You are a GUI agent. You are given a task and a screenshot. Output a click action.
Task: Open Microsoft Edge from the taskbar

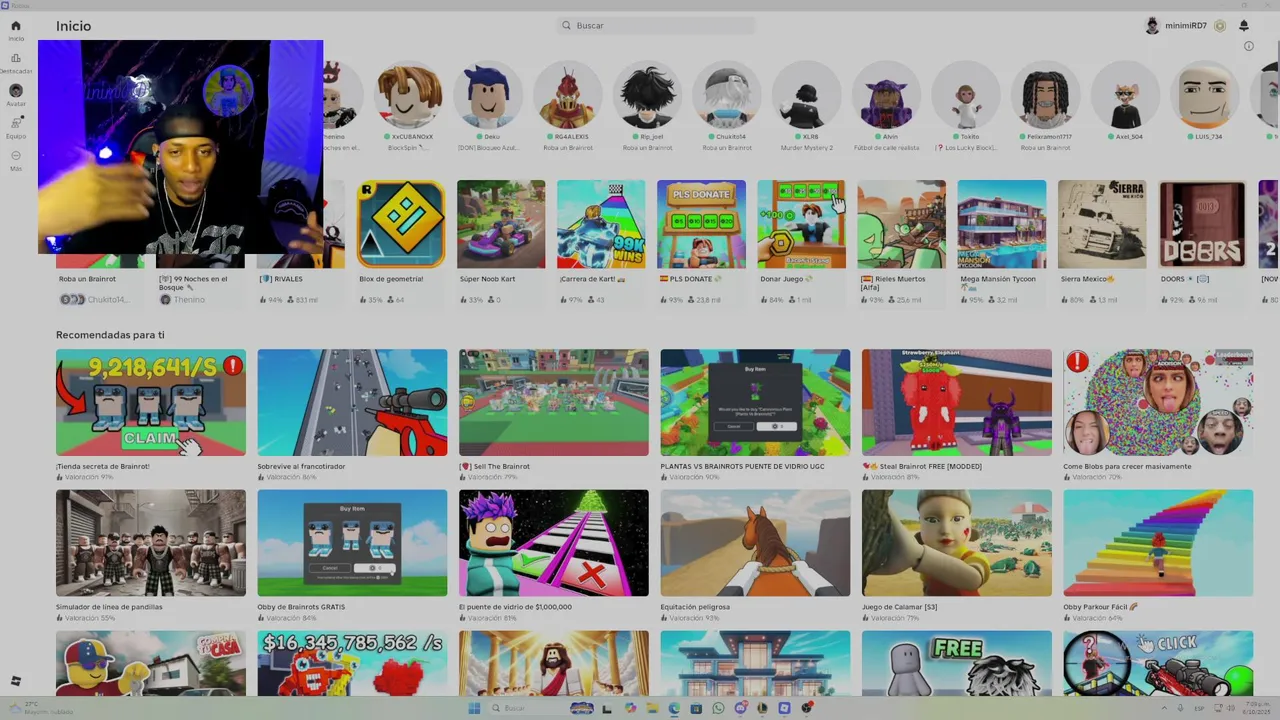[x=674, y=708]
